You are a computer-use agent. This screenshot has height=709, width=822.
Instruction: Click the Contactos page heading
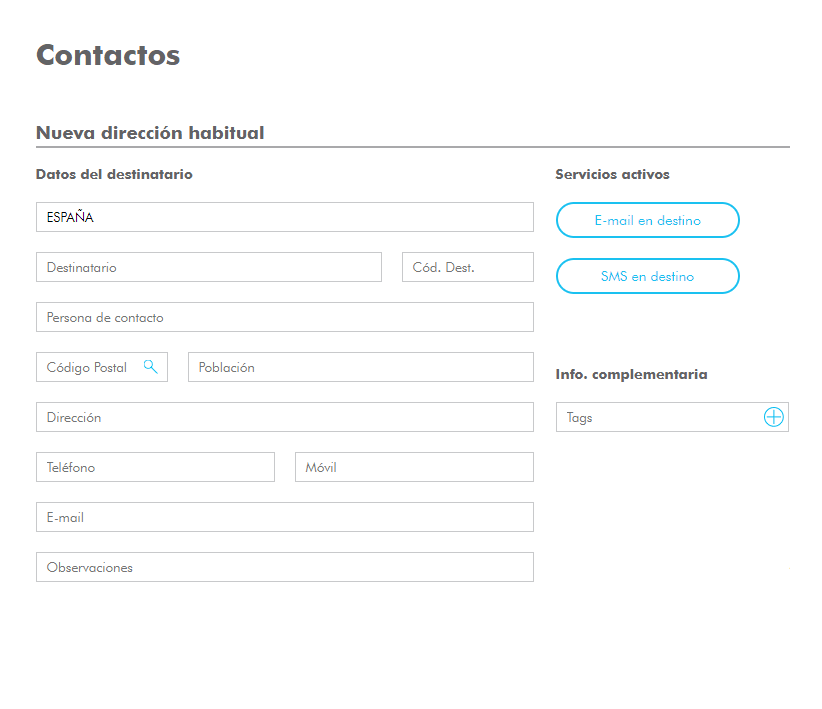click(108, 55)
